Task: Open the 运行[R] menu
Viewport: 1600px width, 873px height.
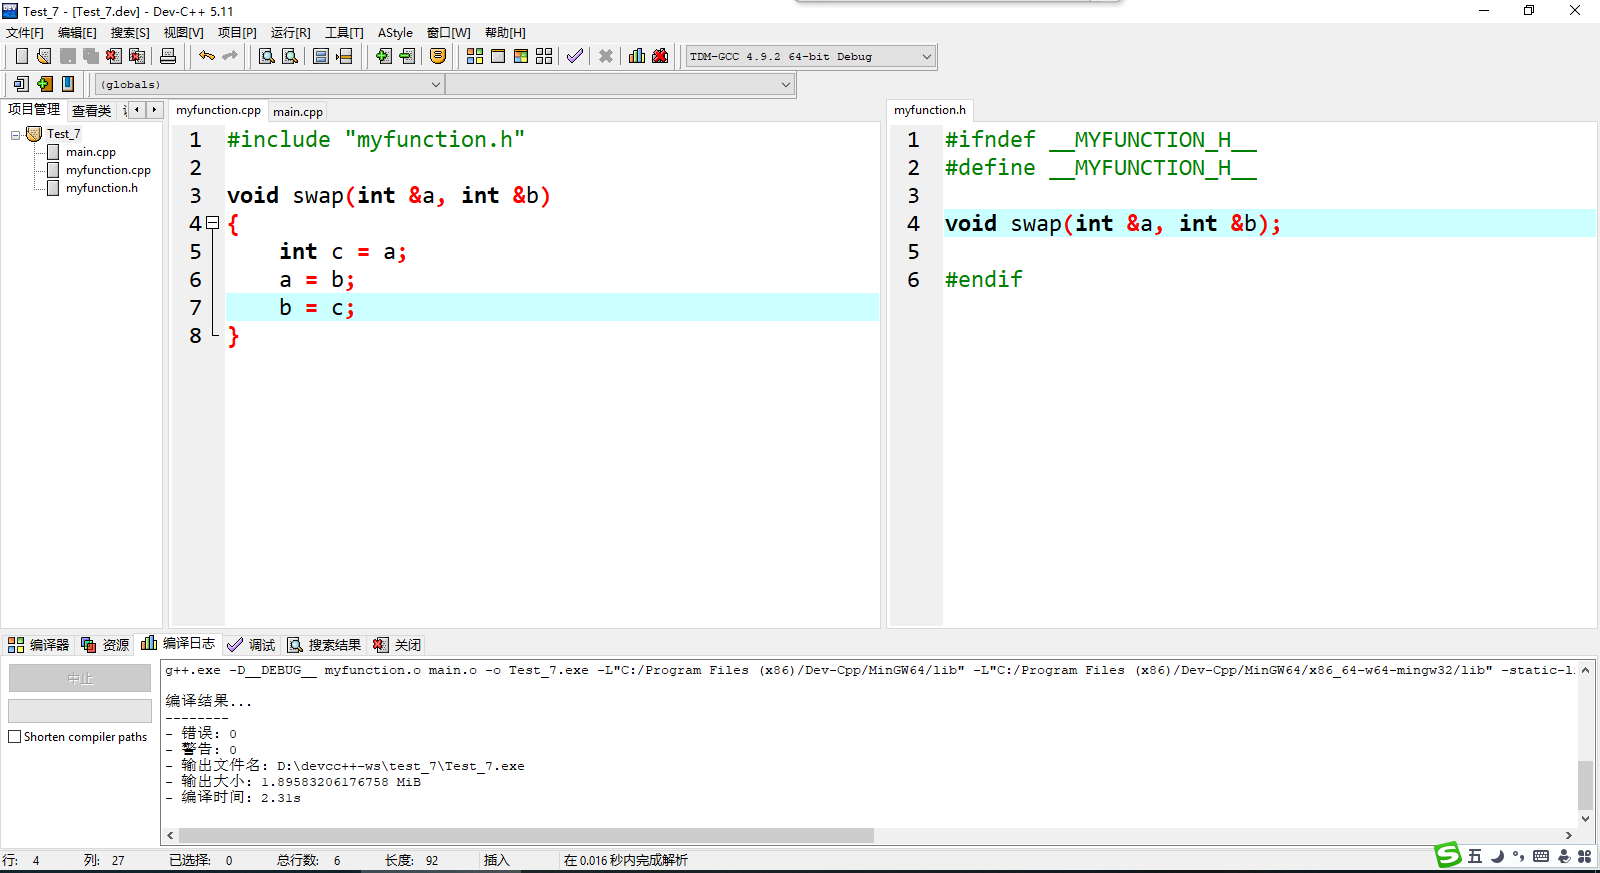Action: [x=290, y=33]
